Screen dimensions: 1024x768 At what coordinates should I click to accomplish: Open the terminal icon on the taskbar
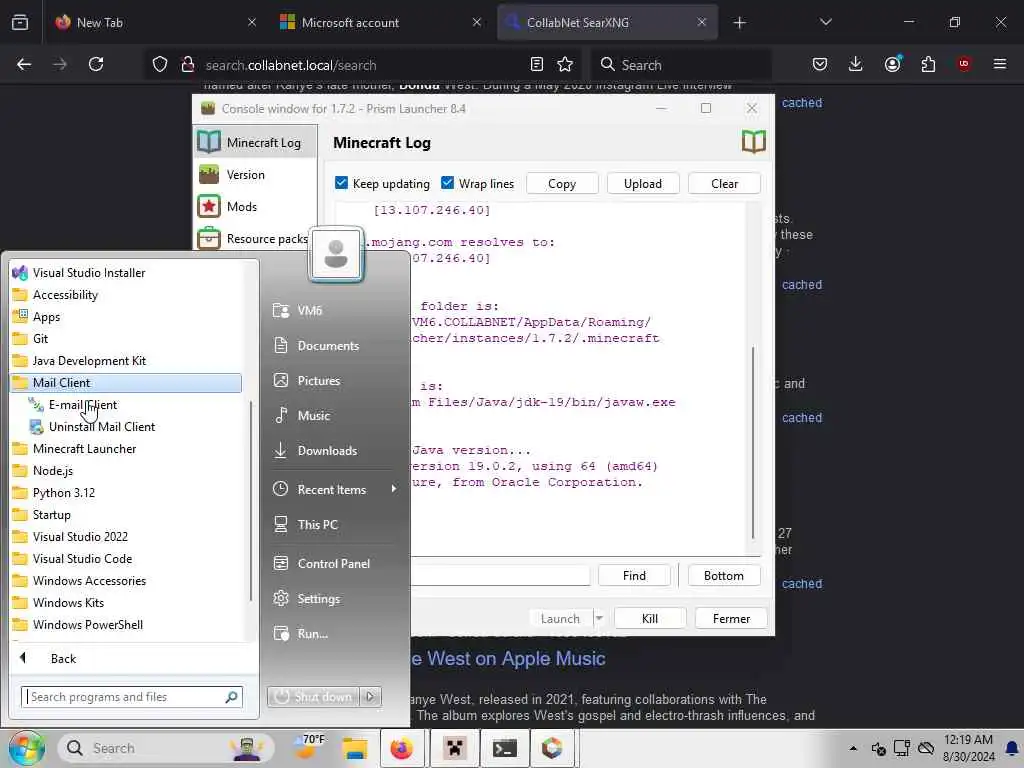tap(505, 748)
